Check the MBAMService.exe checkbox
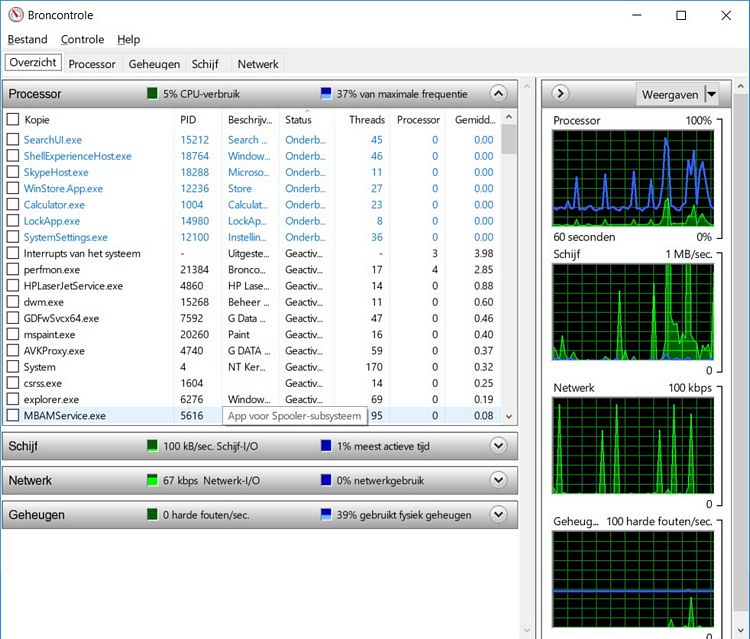This screenshot has width=750, height=639. tap(13, 416)
